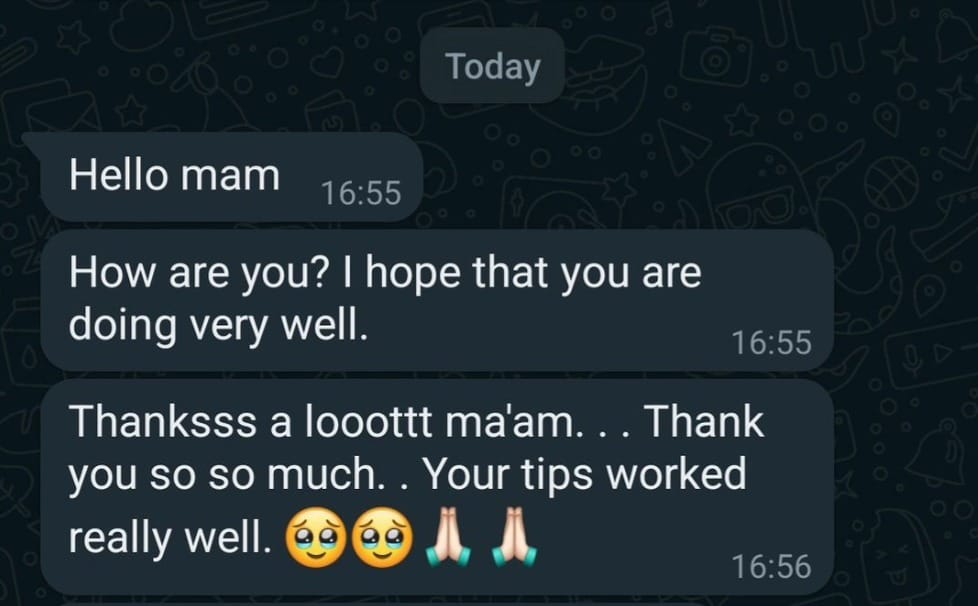Screen dimensions: 978x606
Task: Select the Thanksss a looottt message bubble
Action: point(437,487)
